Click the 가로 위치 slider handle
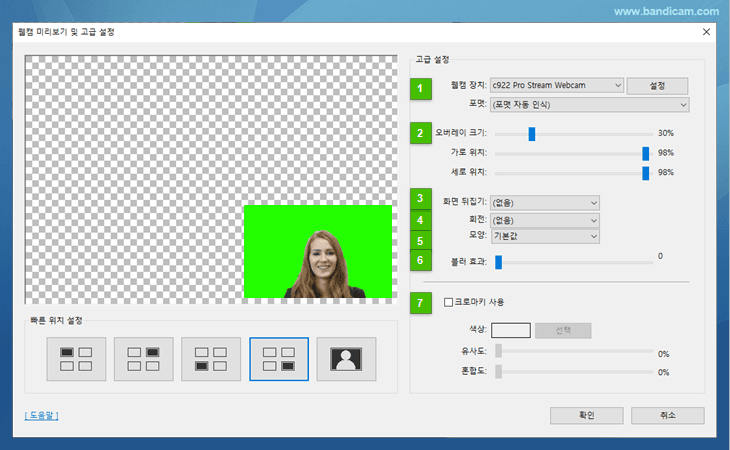Image resolution: width=730 pixels, height=450 pixels. (x=646, y=154)
